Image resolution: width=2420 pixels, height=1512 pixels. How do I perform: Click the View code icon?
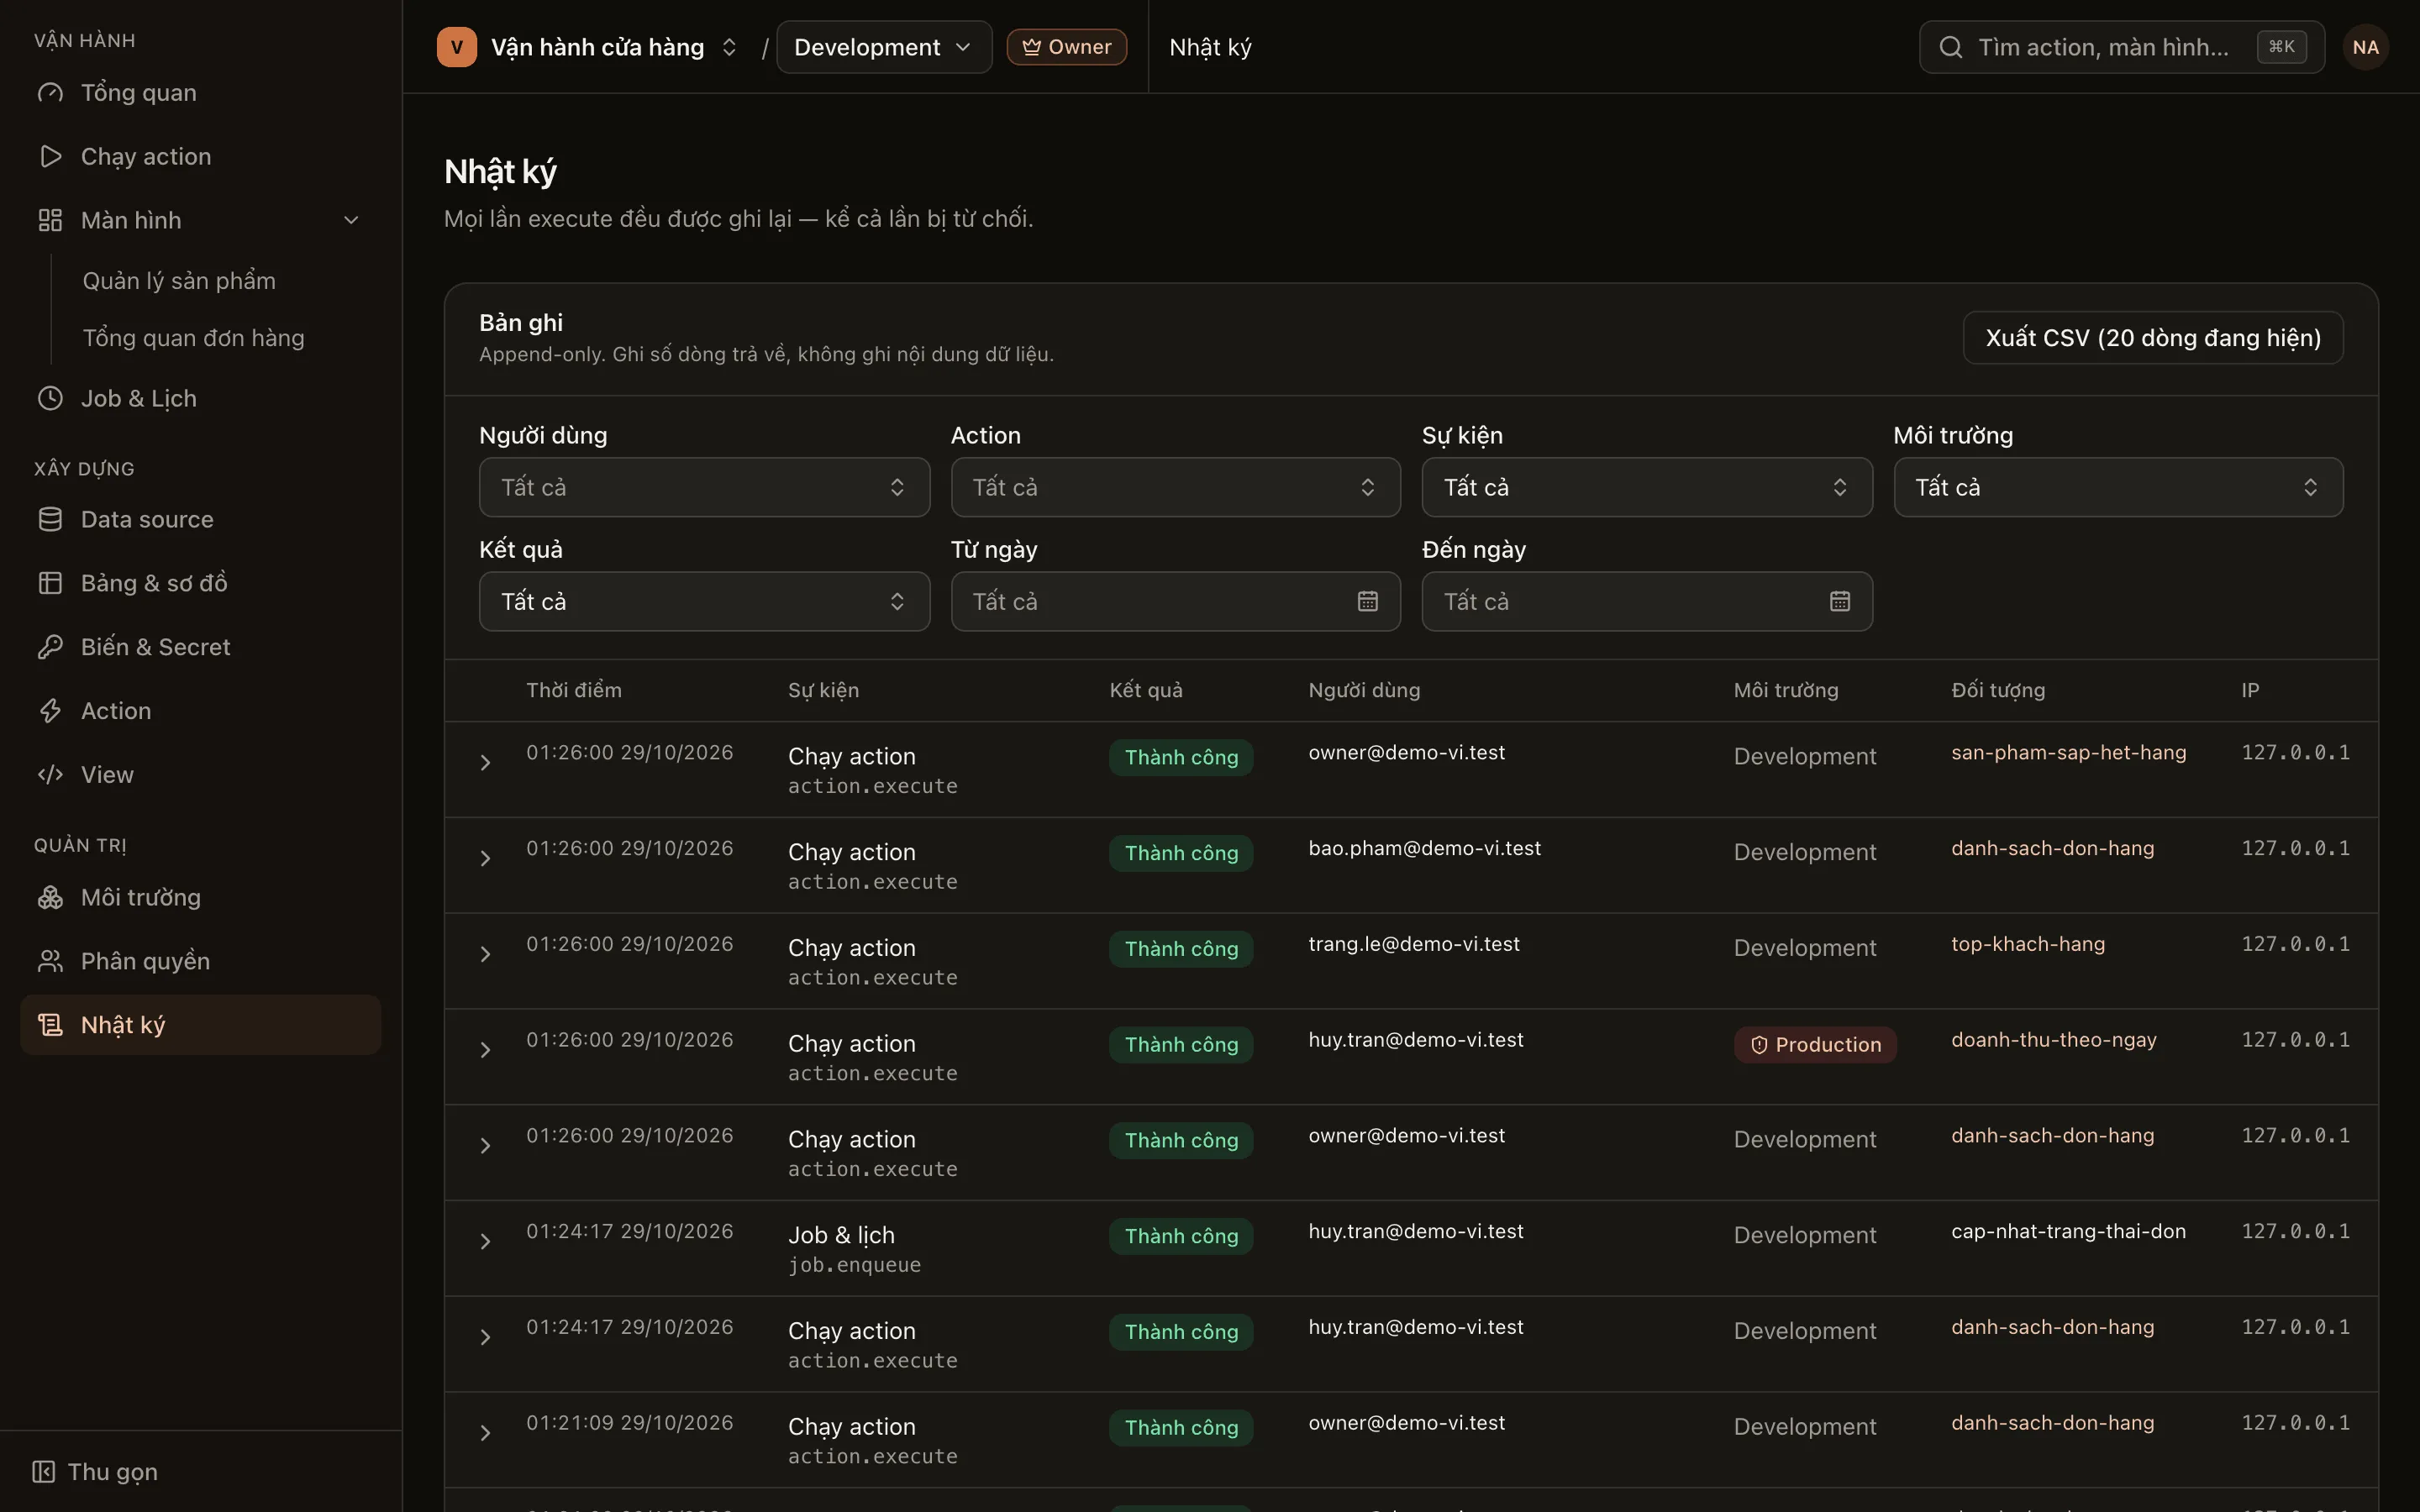pos(50,775)
